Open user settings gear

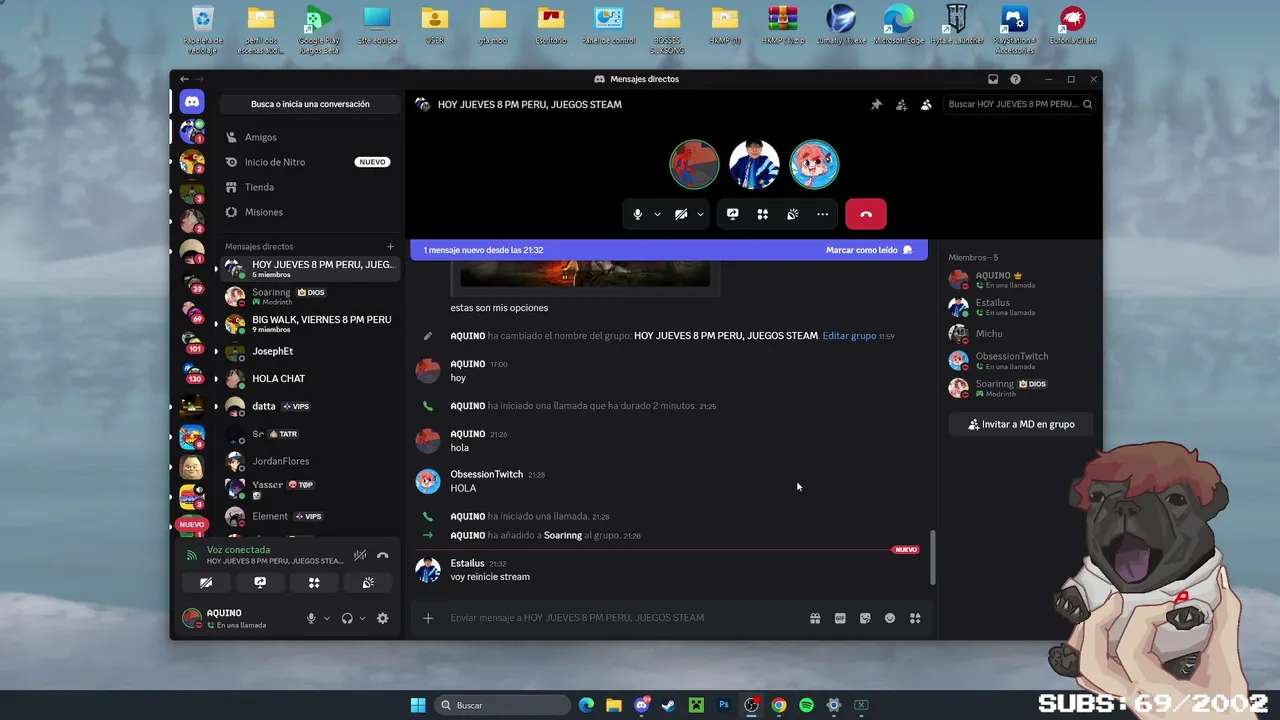[382, 618]
